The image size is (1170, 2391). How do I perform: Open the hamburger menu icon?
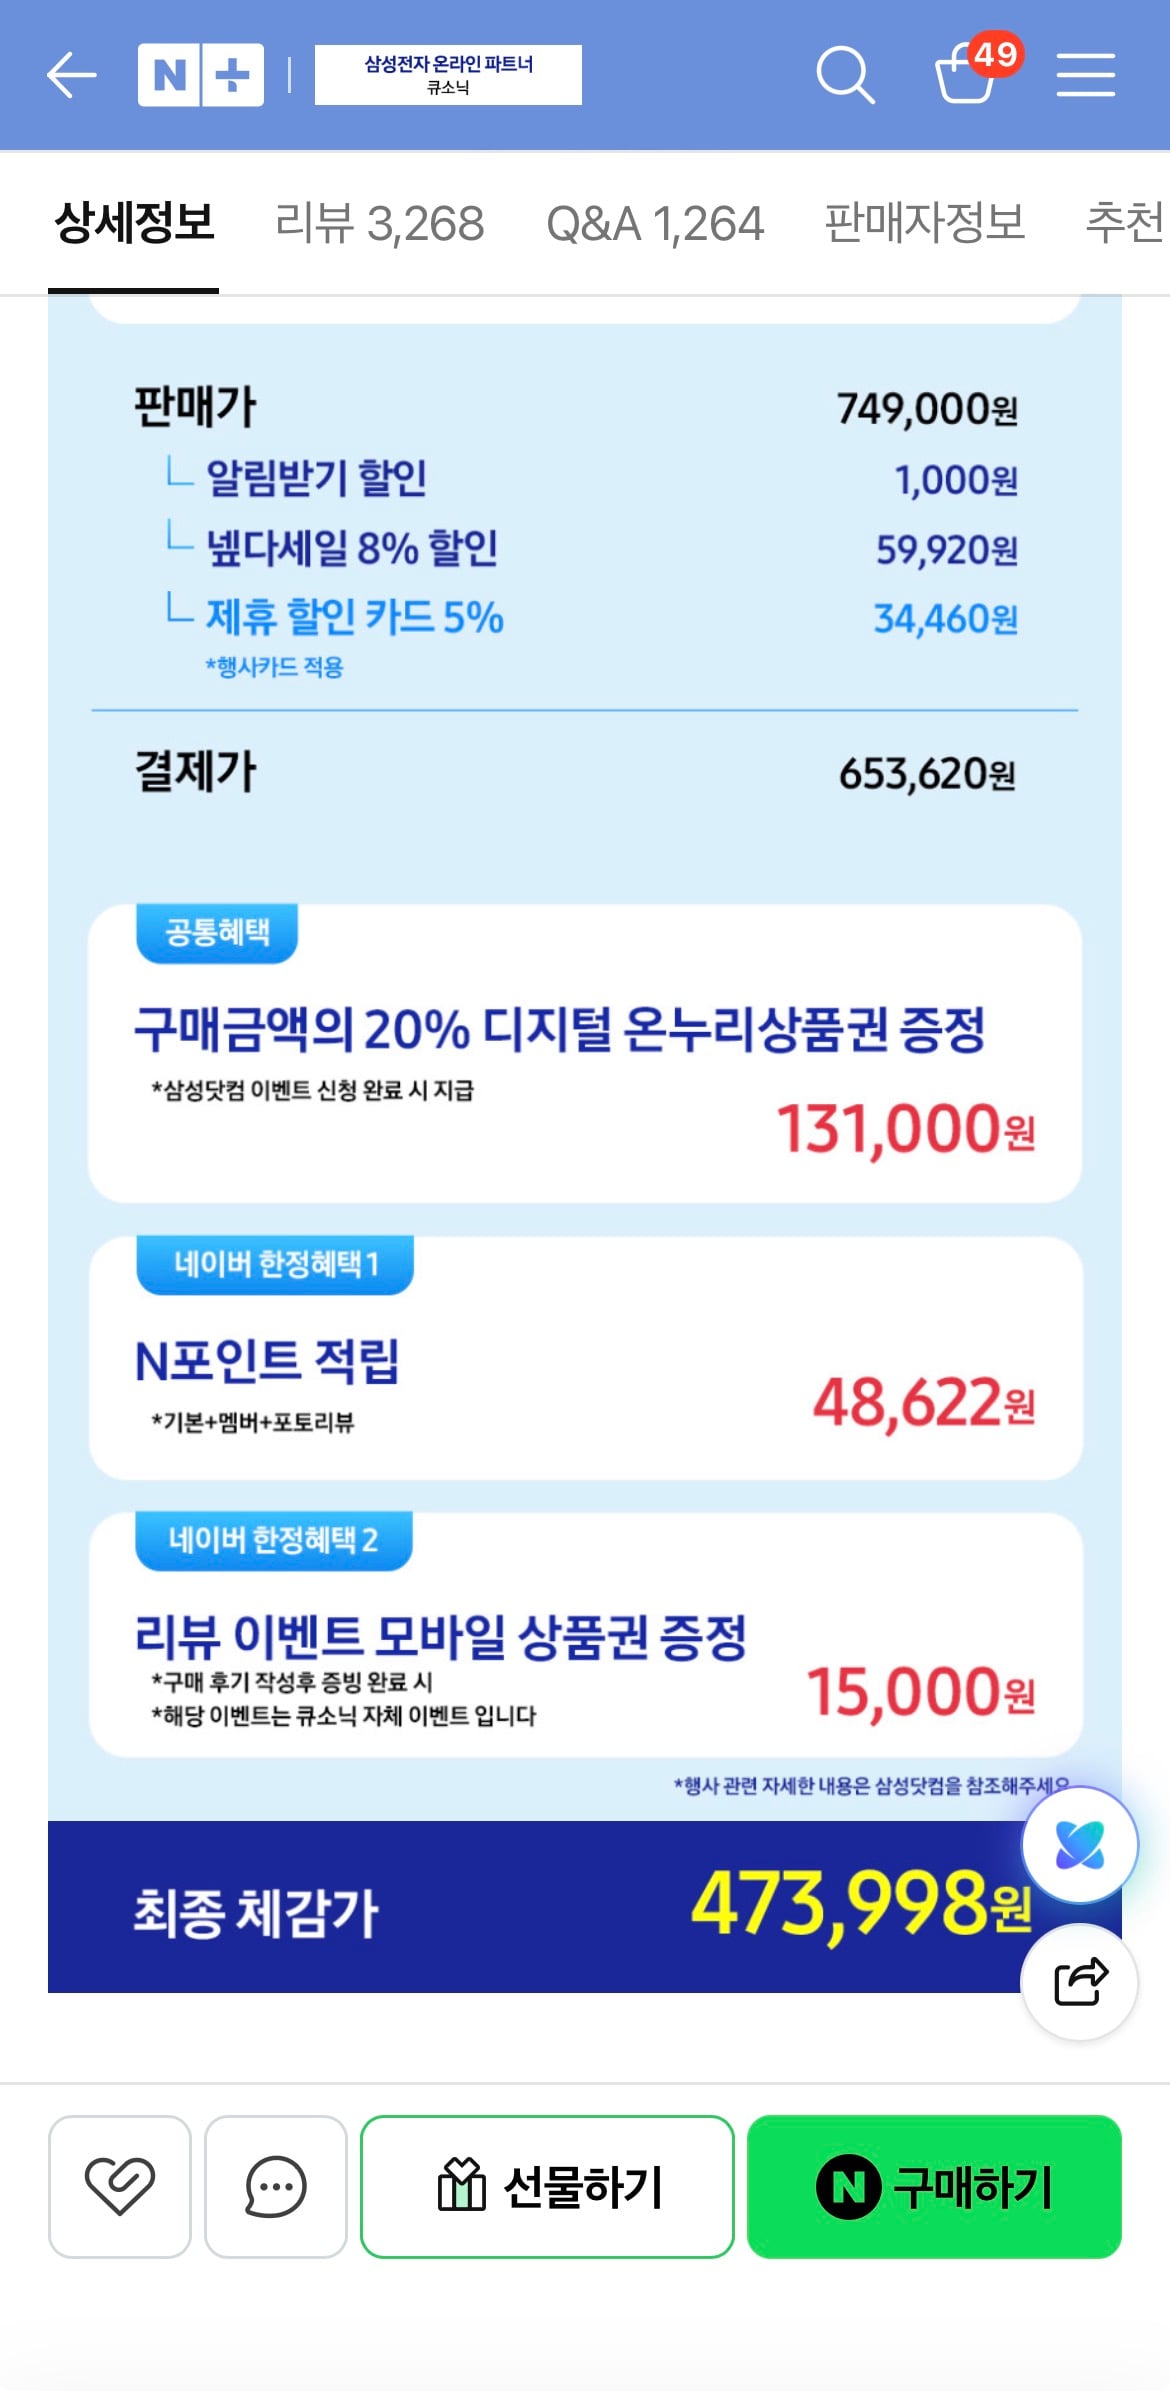[x=1086, y=75]
